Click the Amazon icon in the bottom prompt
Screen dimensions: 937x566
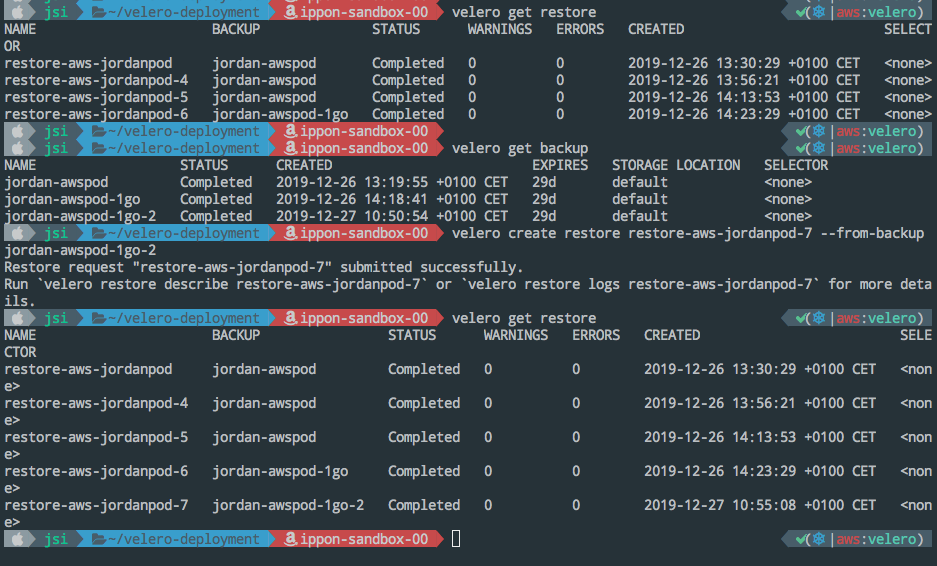pyautogui.click(x=291, y=539)
